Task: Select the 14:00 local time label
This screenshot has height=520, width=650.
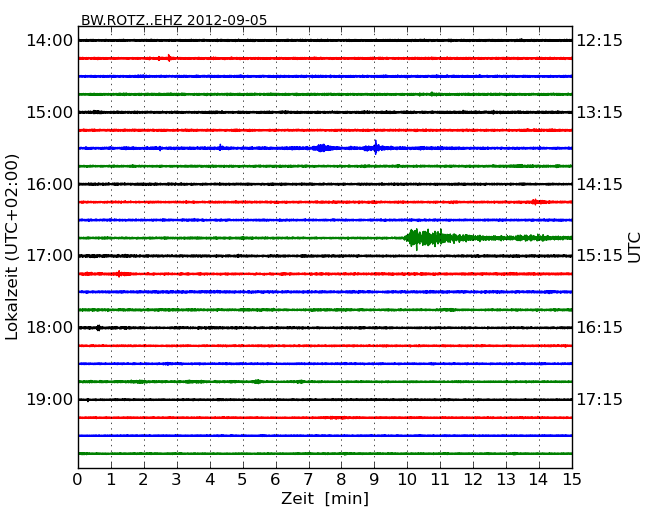Action: [50, 41]
